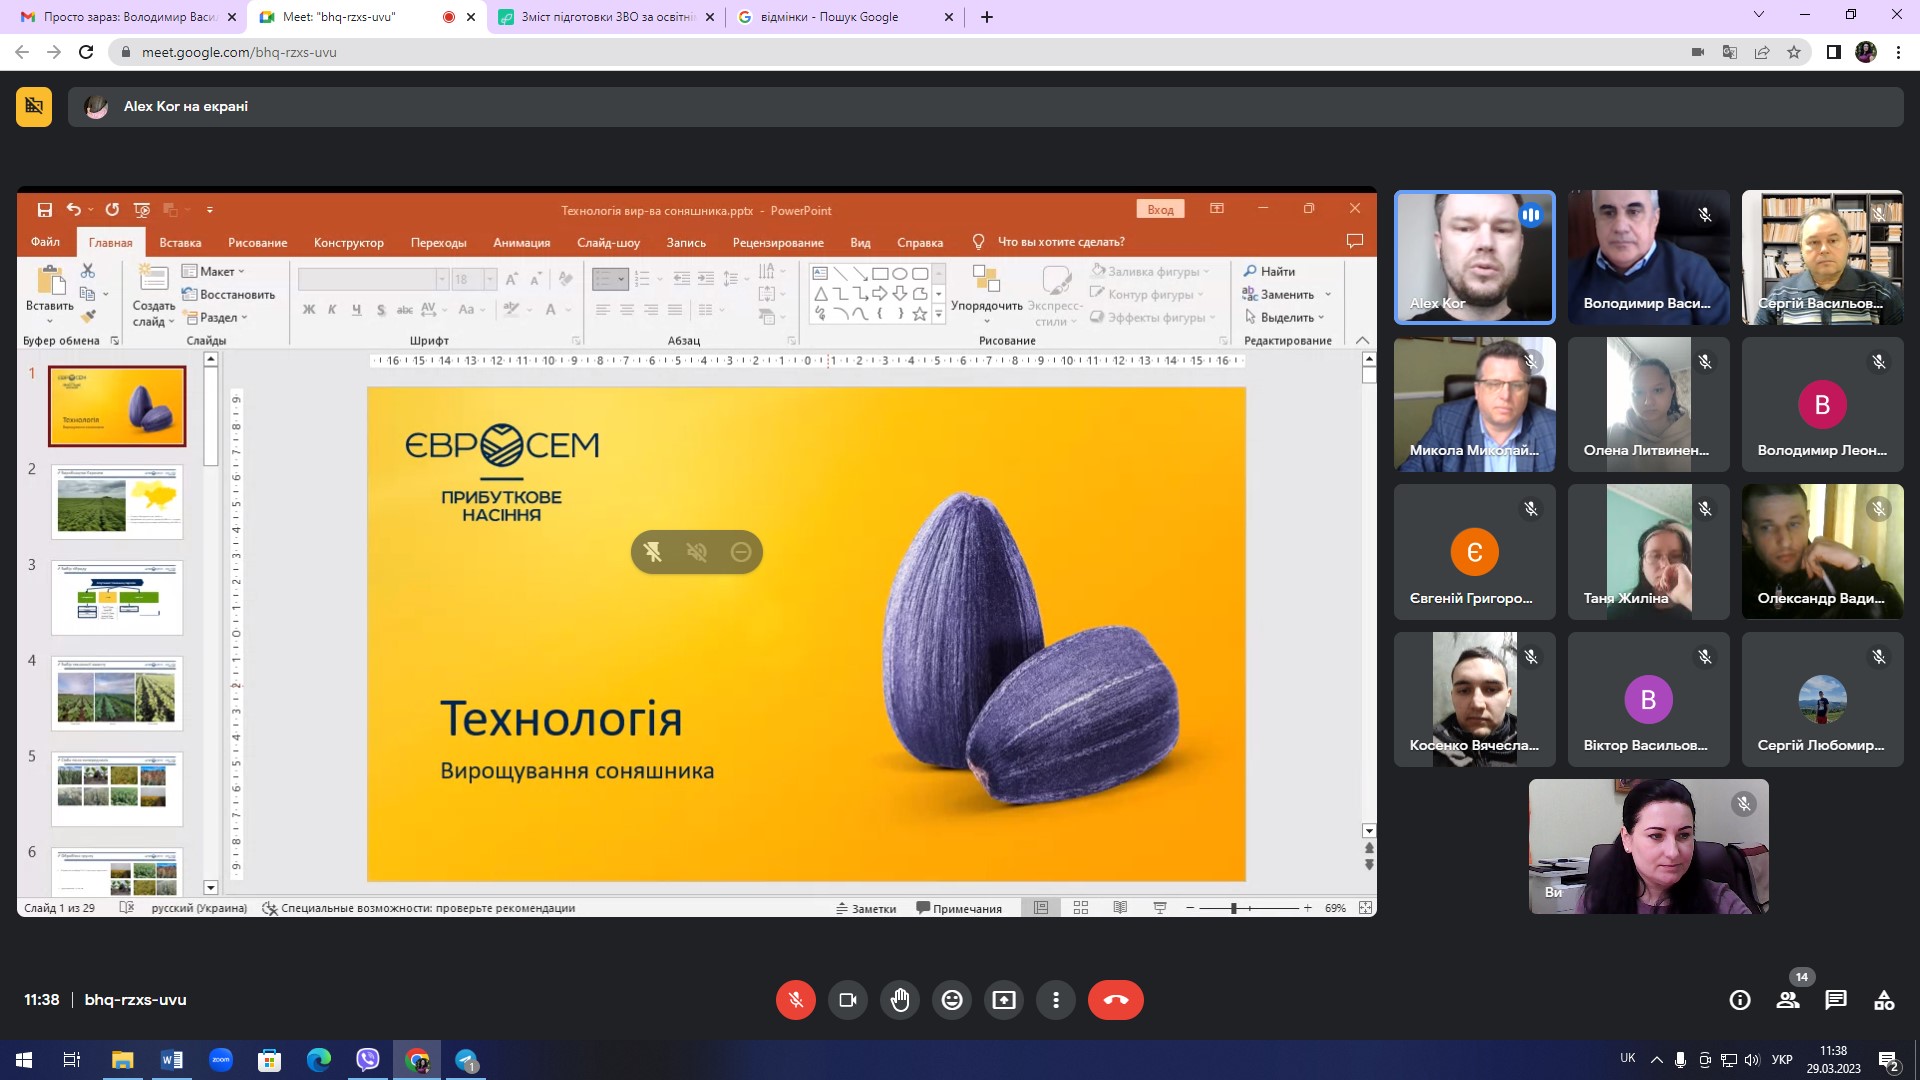
Task: Open Упорядочить arrange dropdown
Action: coord(986,294)
